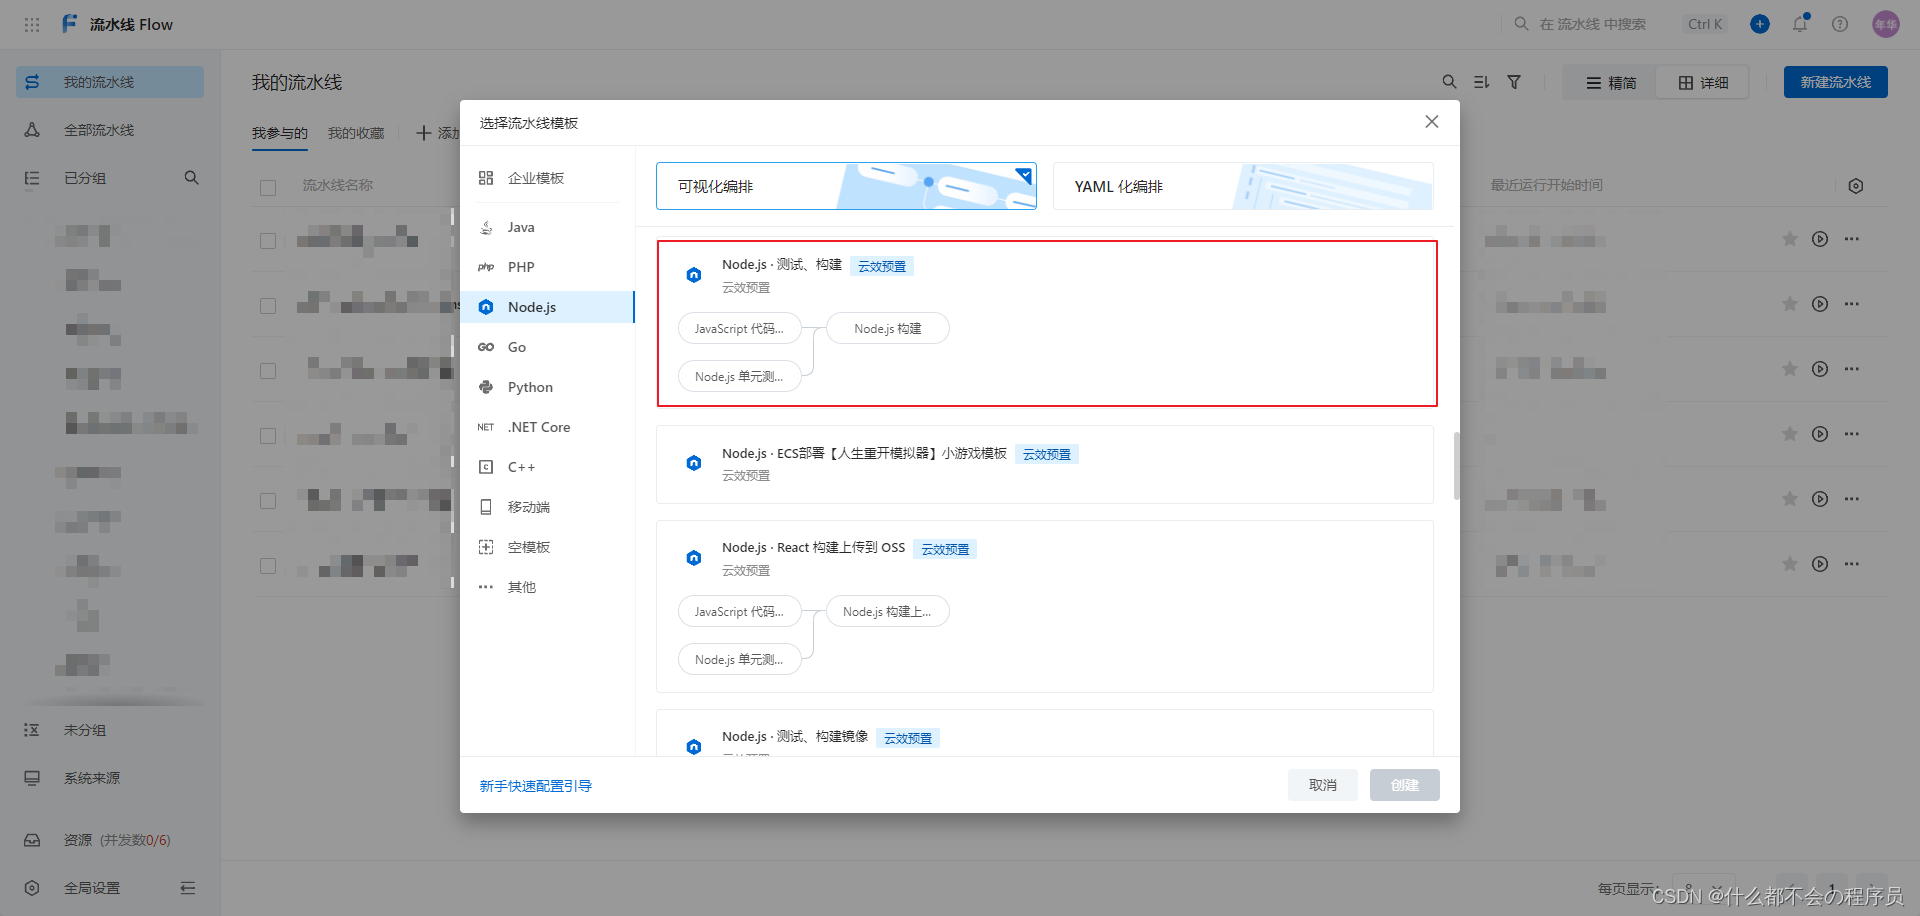Expand the 已分组 section
This screenshot has width=1920, height=916.
85,178
